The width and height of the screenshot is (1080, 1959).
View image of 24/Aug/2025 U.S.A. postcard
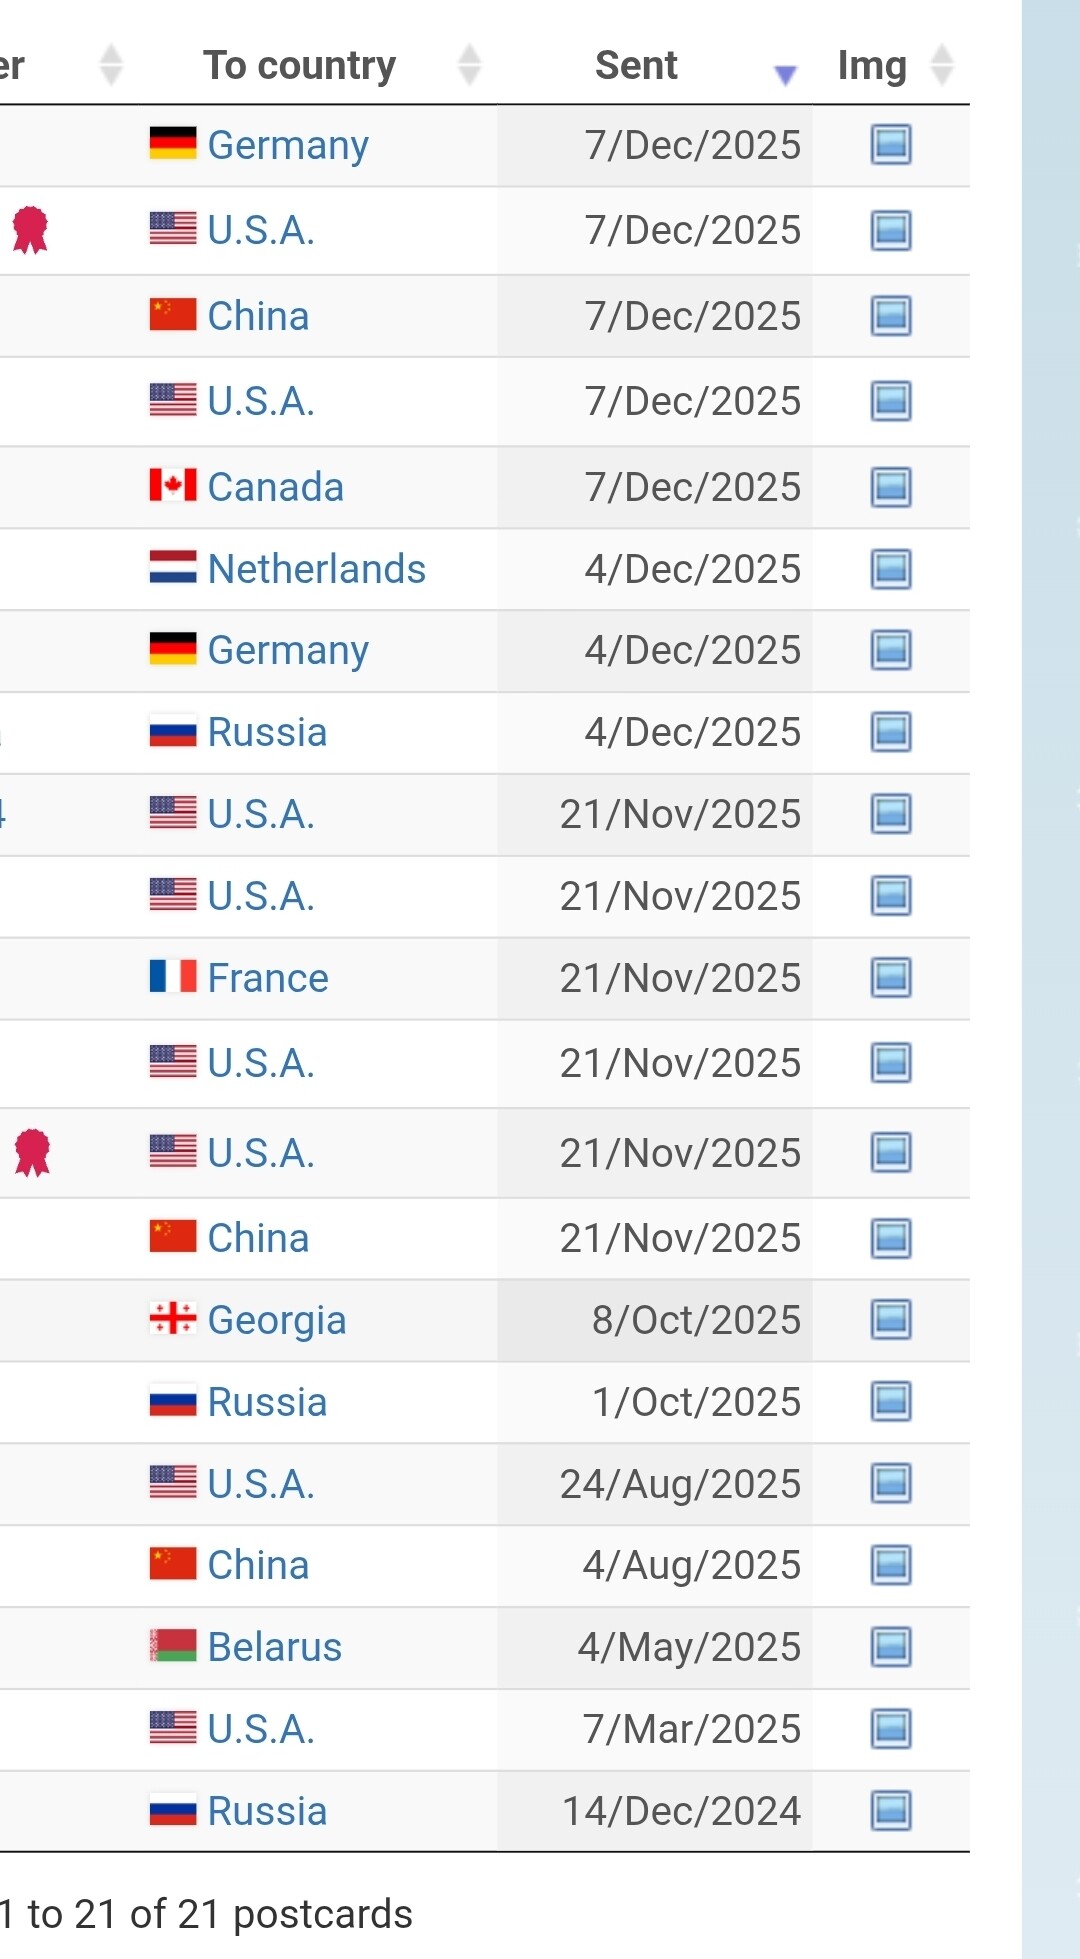[x=890, y=1484]
